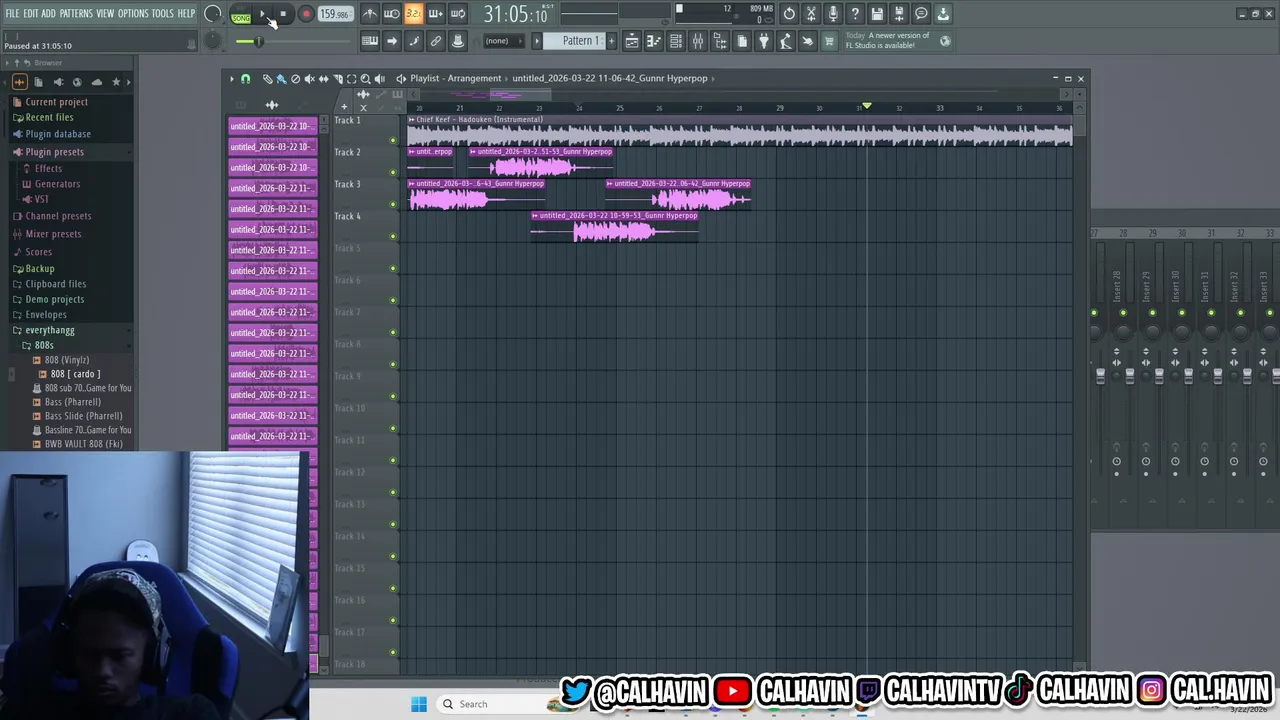The image size is (1280, 720).
Task: Toggle loop recording button
Action: pos(457,14)
